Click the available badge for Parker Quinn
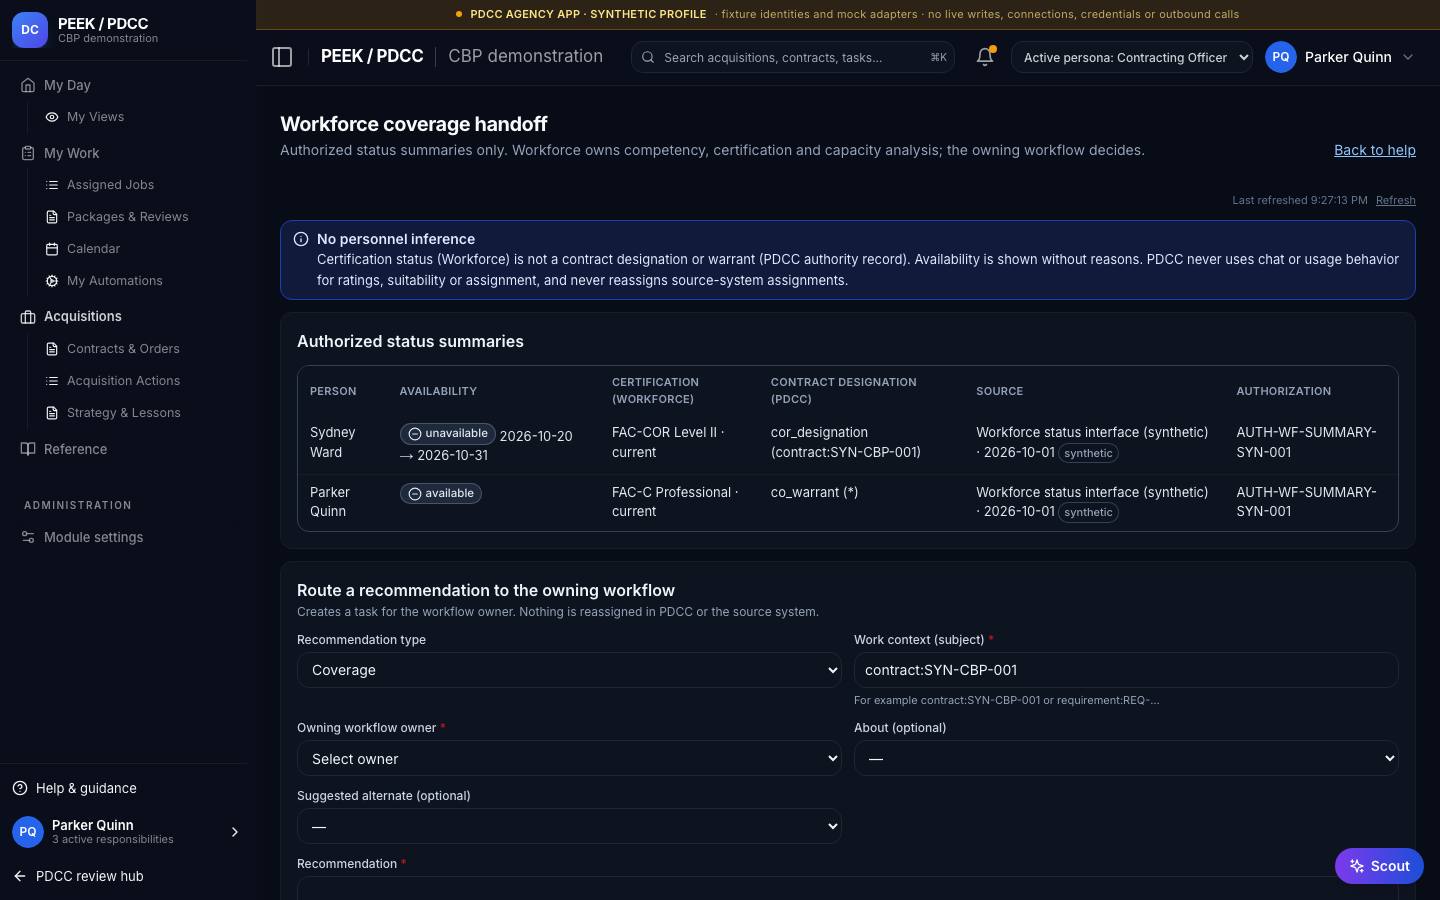1440x900 pixels. (441, 493)
